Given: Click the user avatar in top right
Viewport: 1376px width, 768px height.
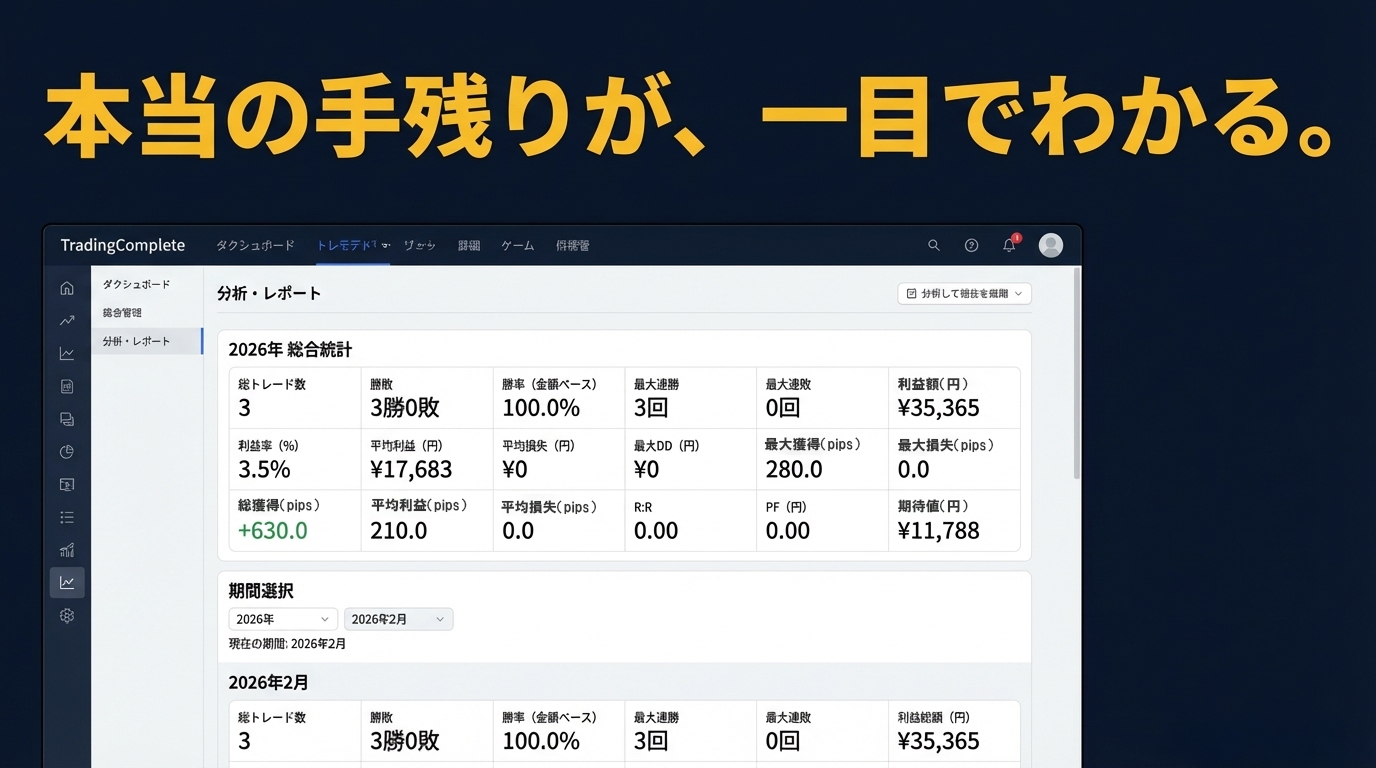Looking at the screenshot, I should tap(1050, 243).
